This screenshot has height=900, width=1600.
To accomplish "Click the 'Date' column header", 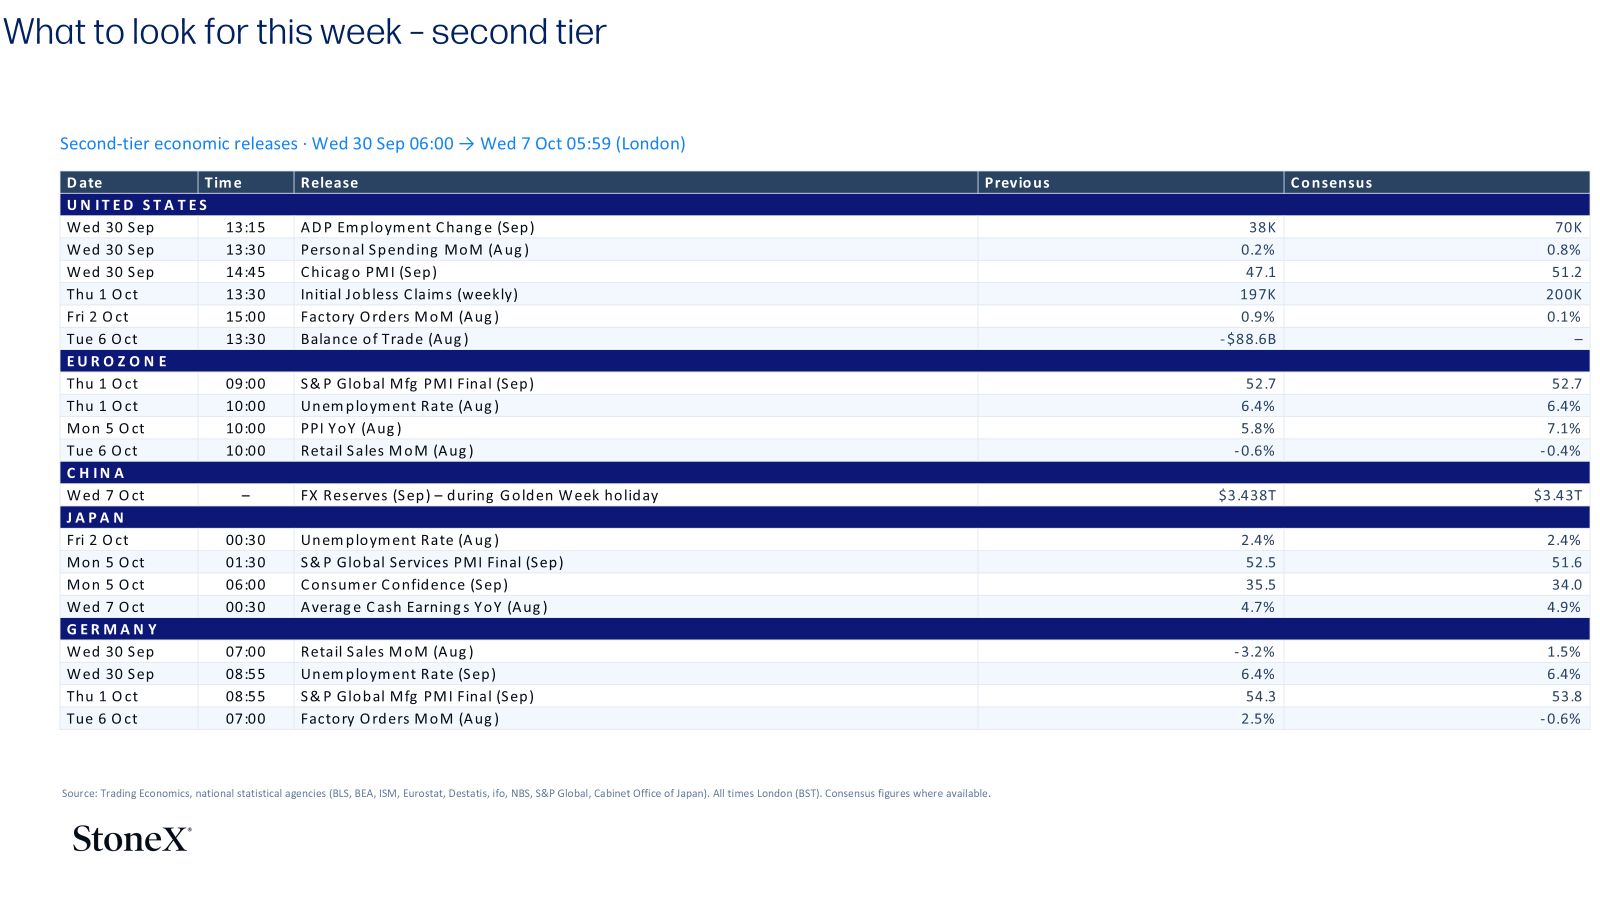I will tap(129, 183).
